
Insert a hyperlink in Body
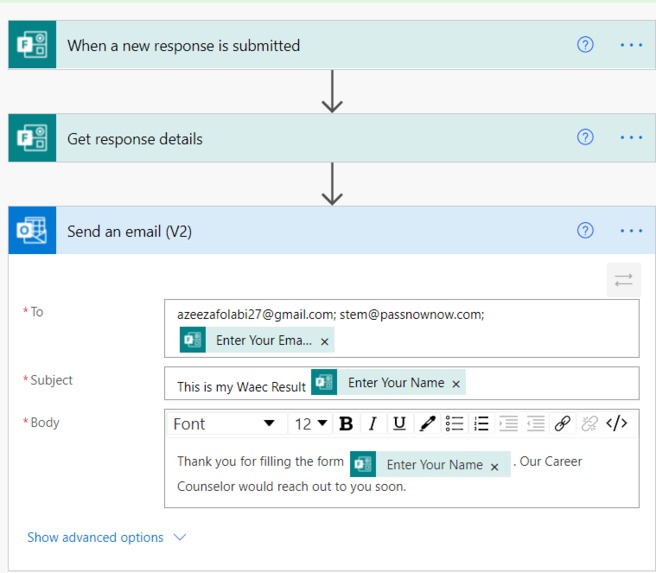point(562,424)
